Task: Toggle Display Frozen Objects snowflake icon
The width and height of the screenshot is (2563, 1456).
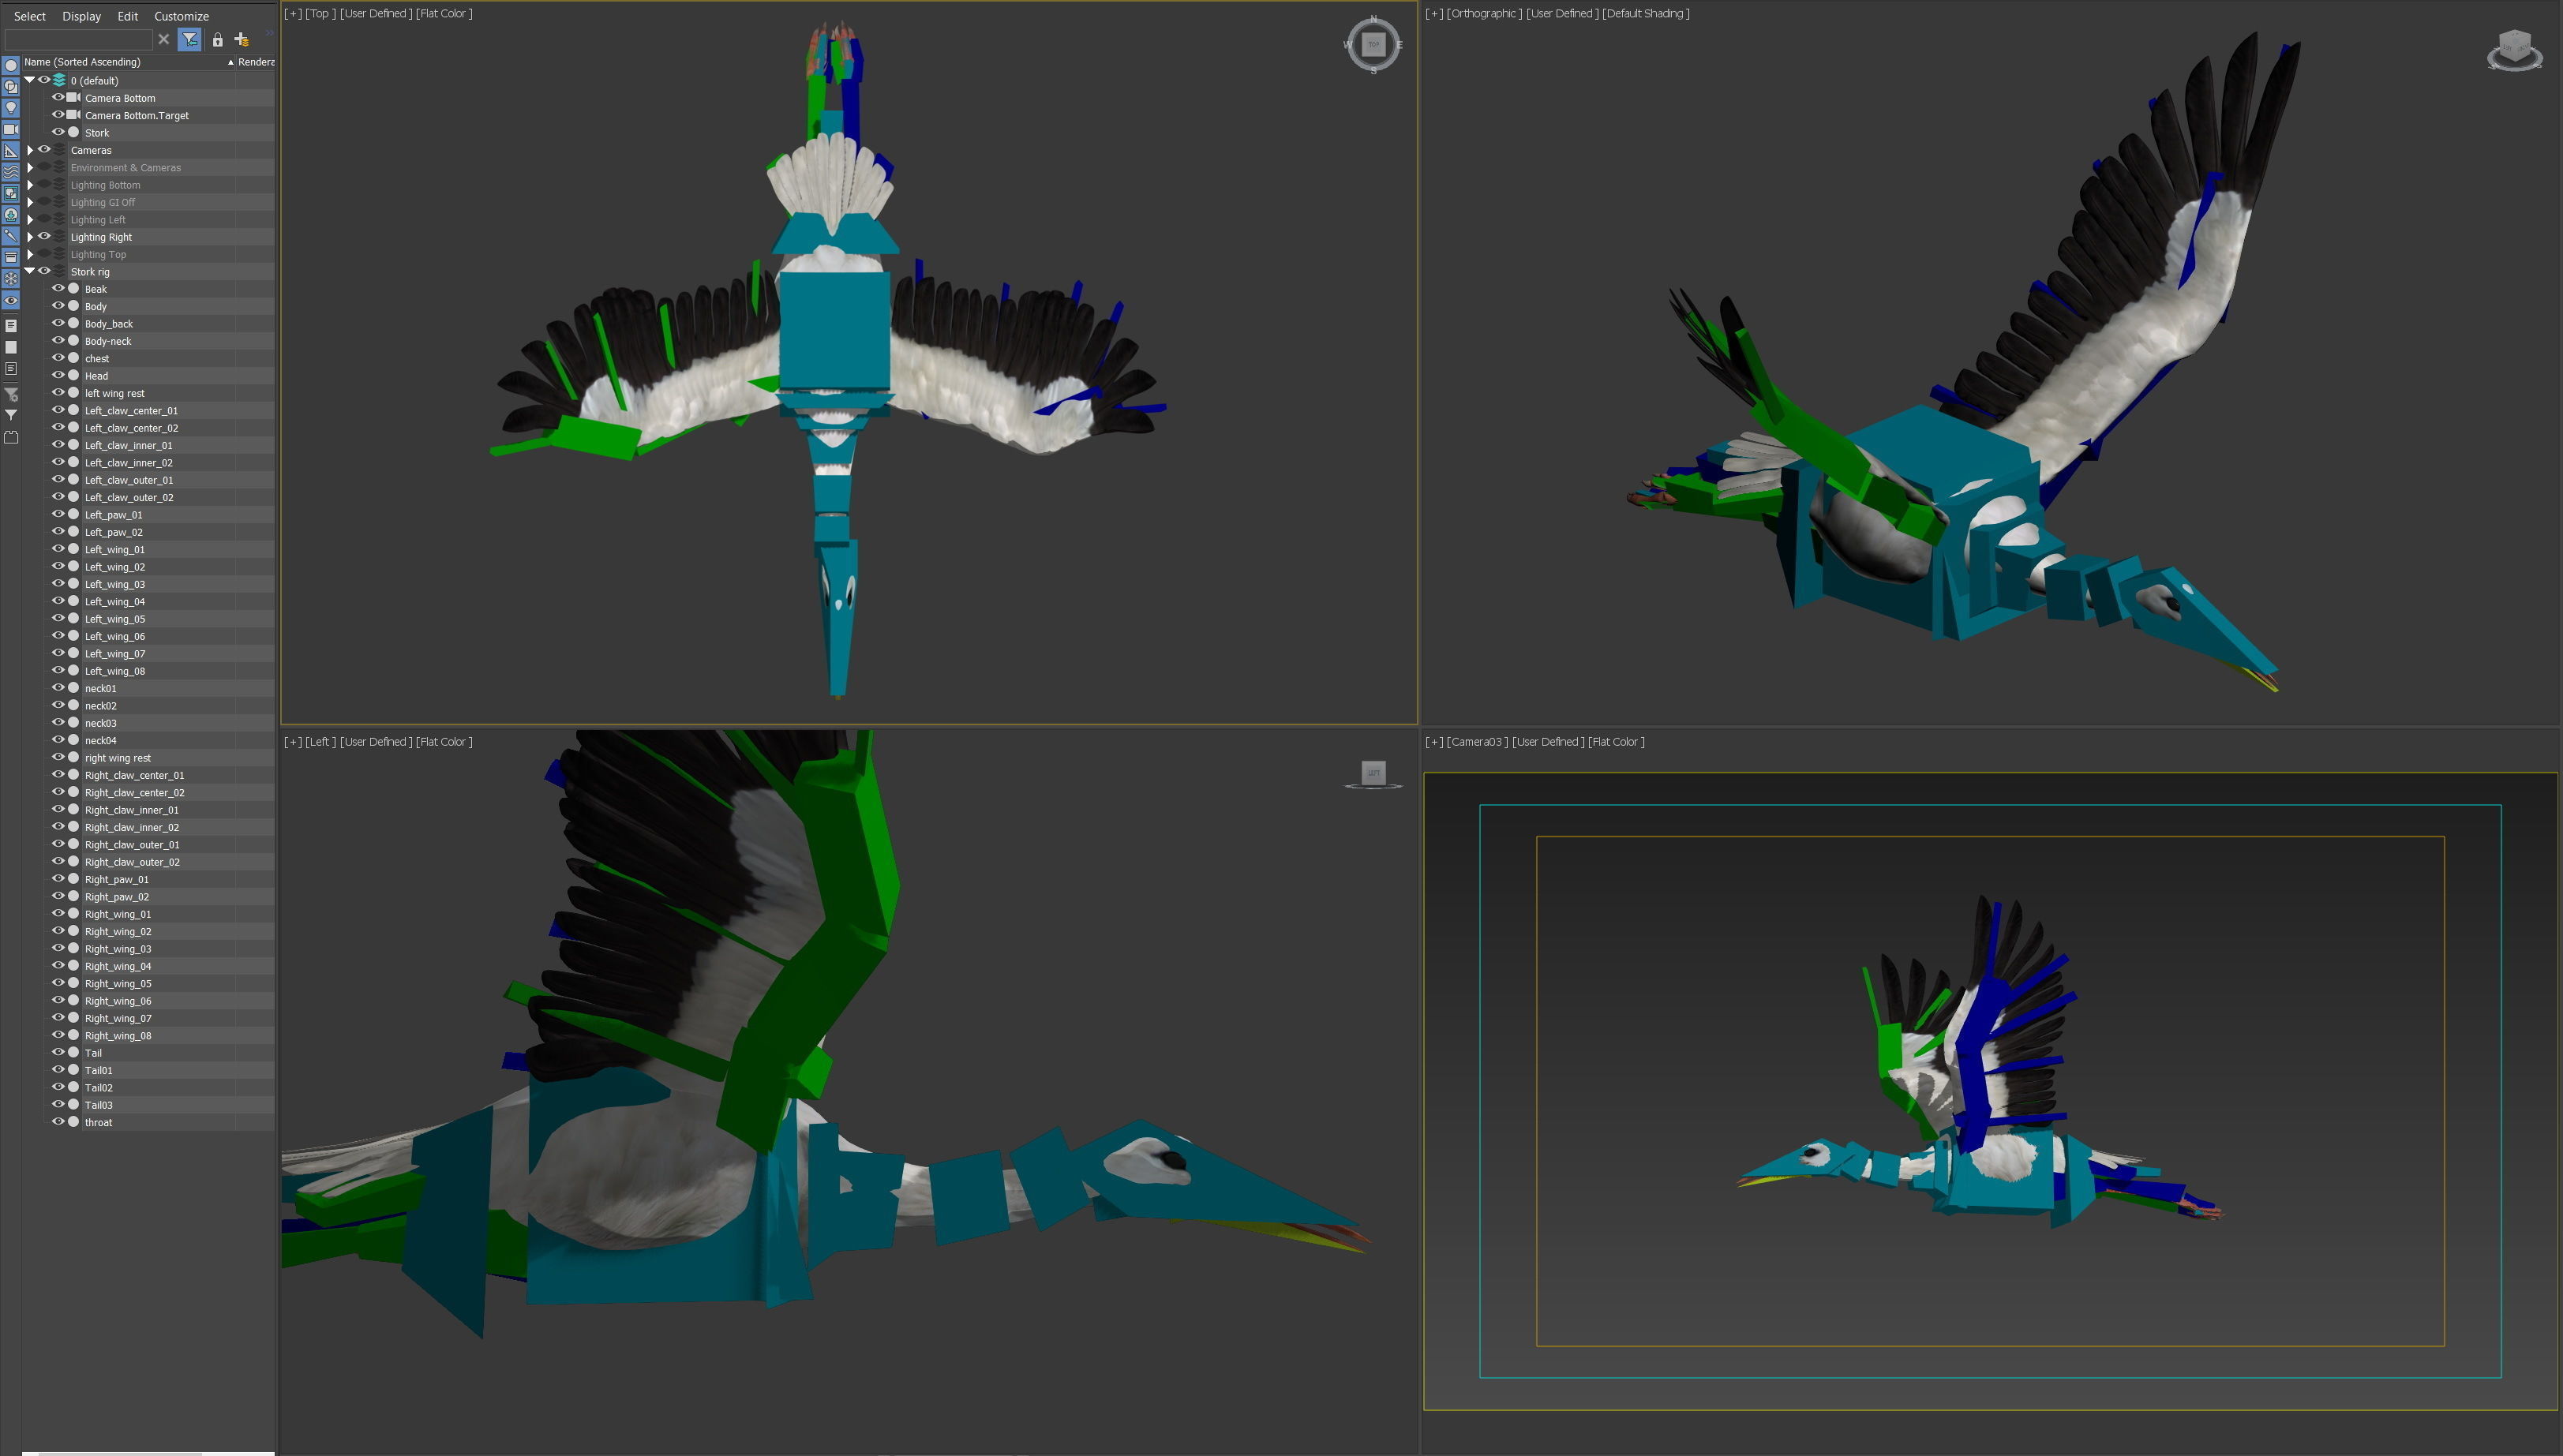Action: click(x=11, y=279)
